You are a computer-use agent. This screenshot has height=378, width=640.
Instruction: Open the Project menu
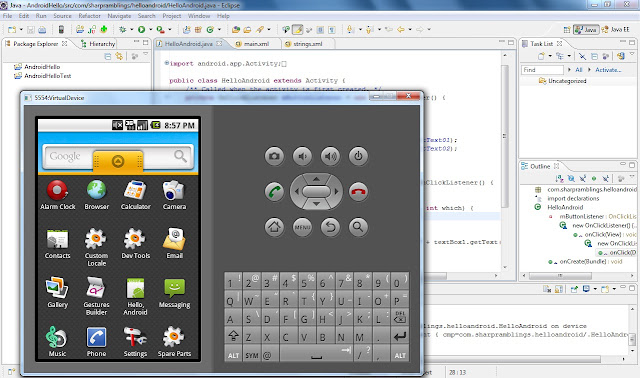pos(171,16)
